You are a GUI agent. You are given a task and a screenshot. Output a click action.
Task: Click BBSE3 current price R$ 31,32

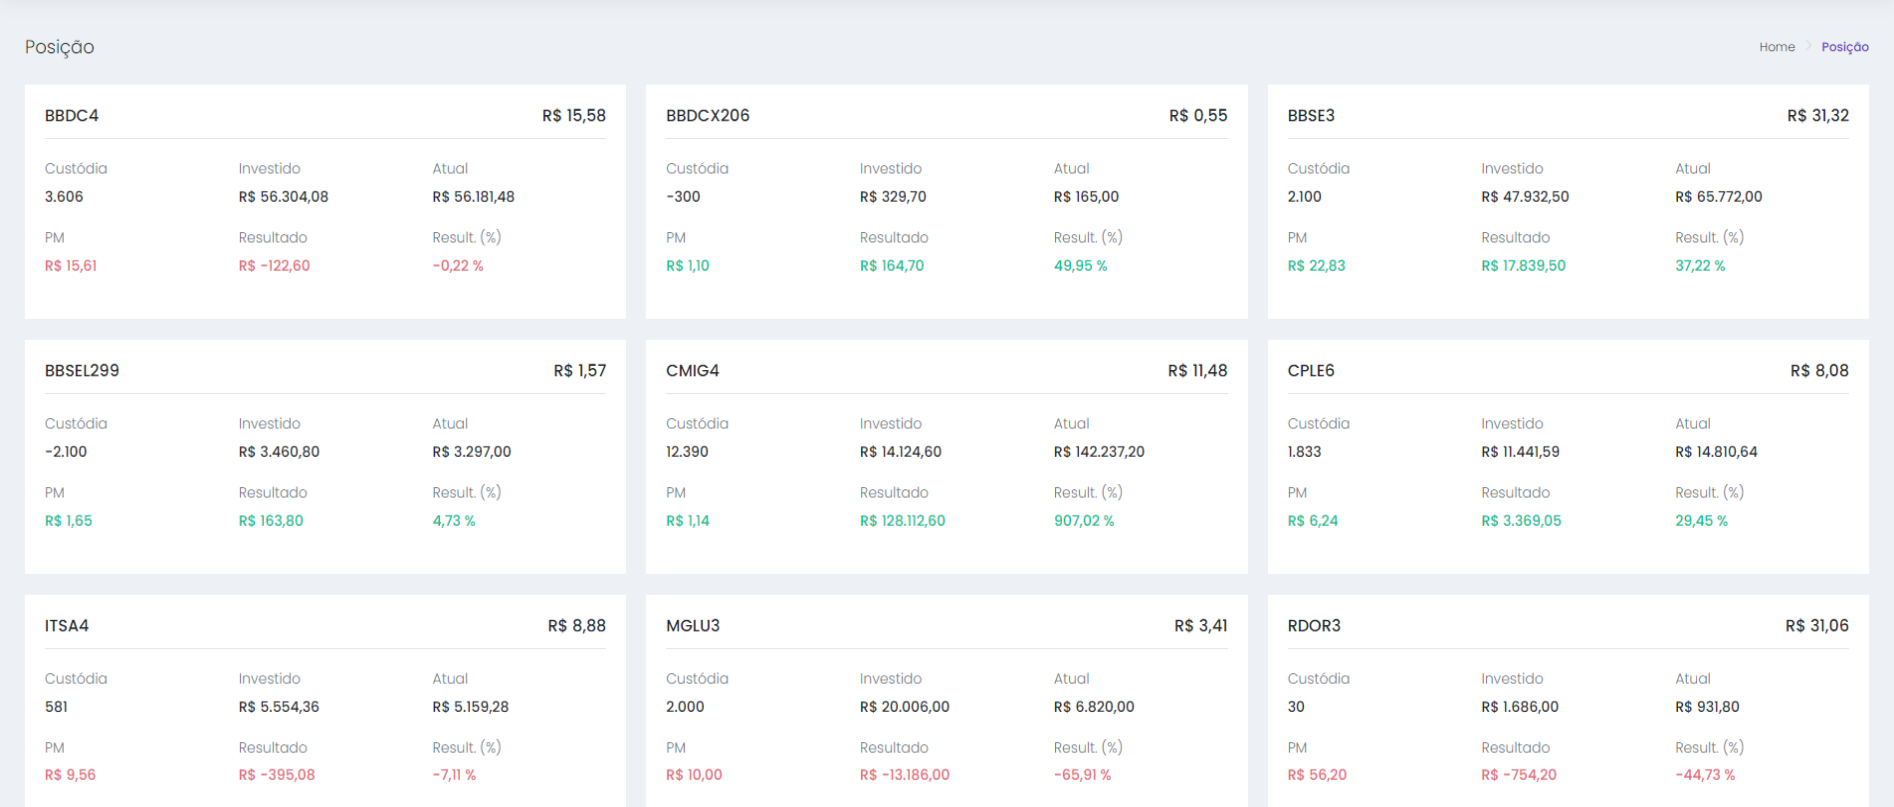(1818, 116)
